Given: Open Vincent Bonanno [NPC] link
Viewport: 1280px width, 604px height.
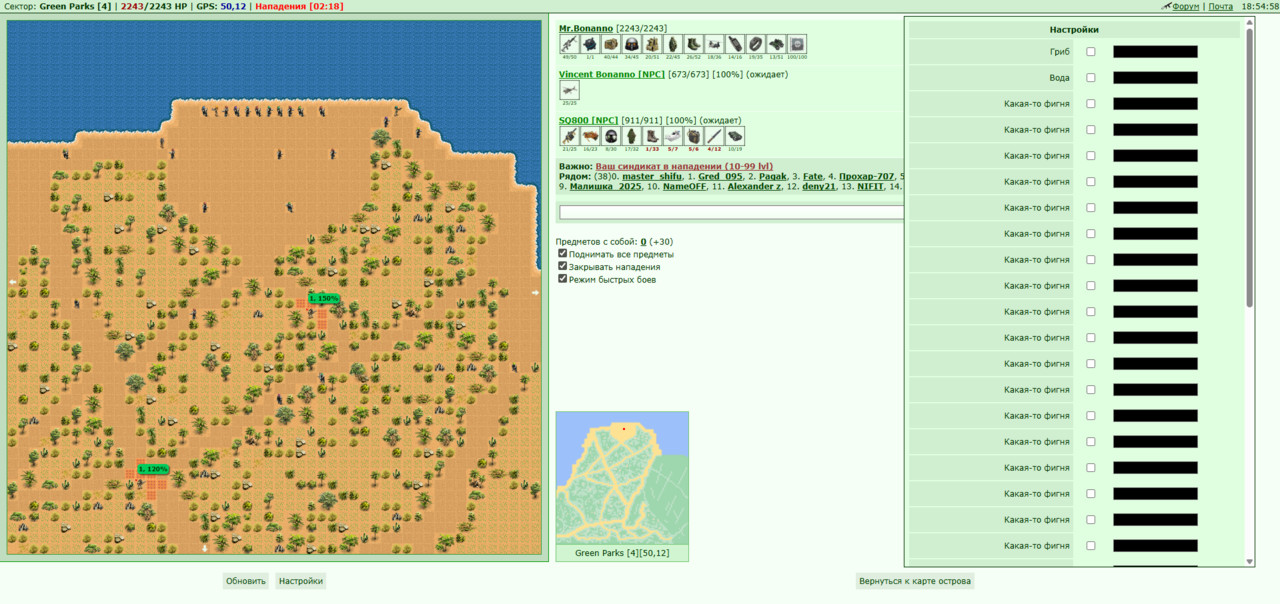Looking at the screenshot, I should click(x=612, y=74).
